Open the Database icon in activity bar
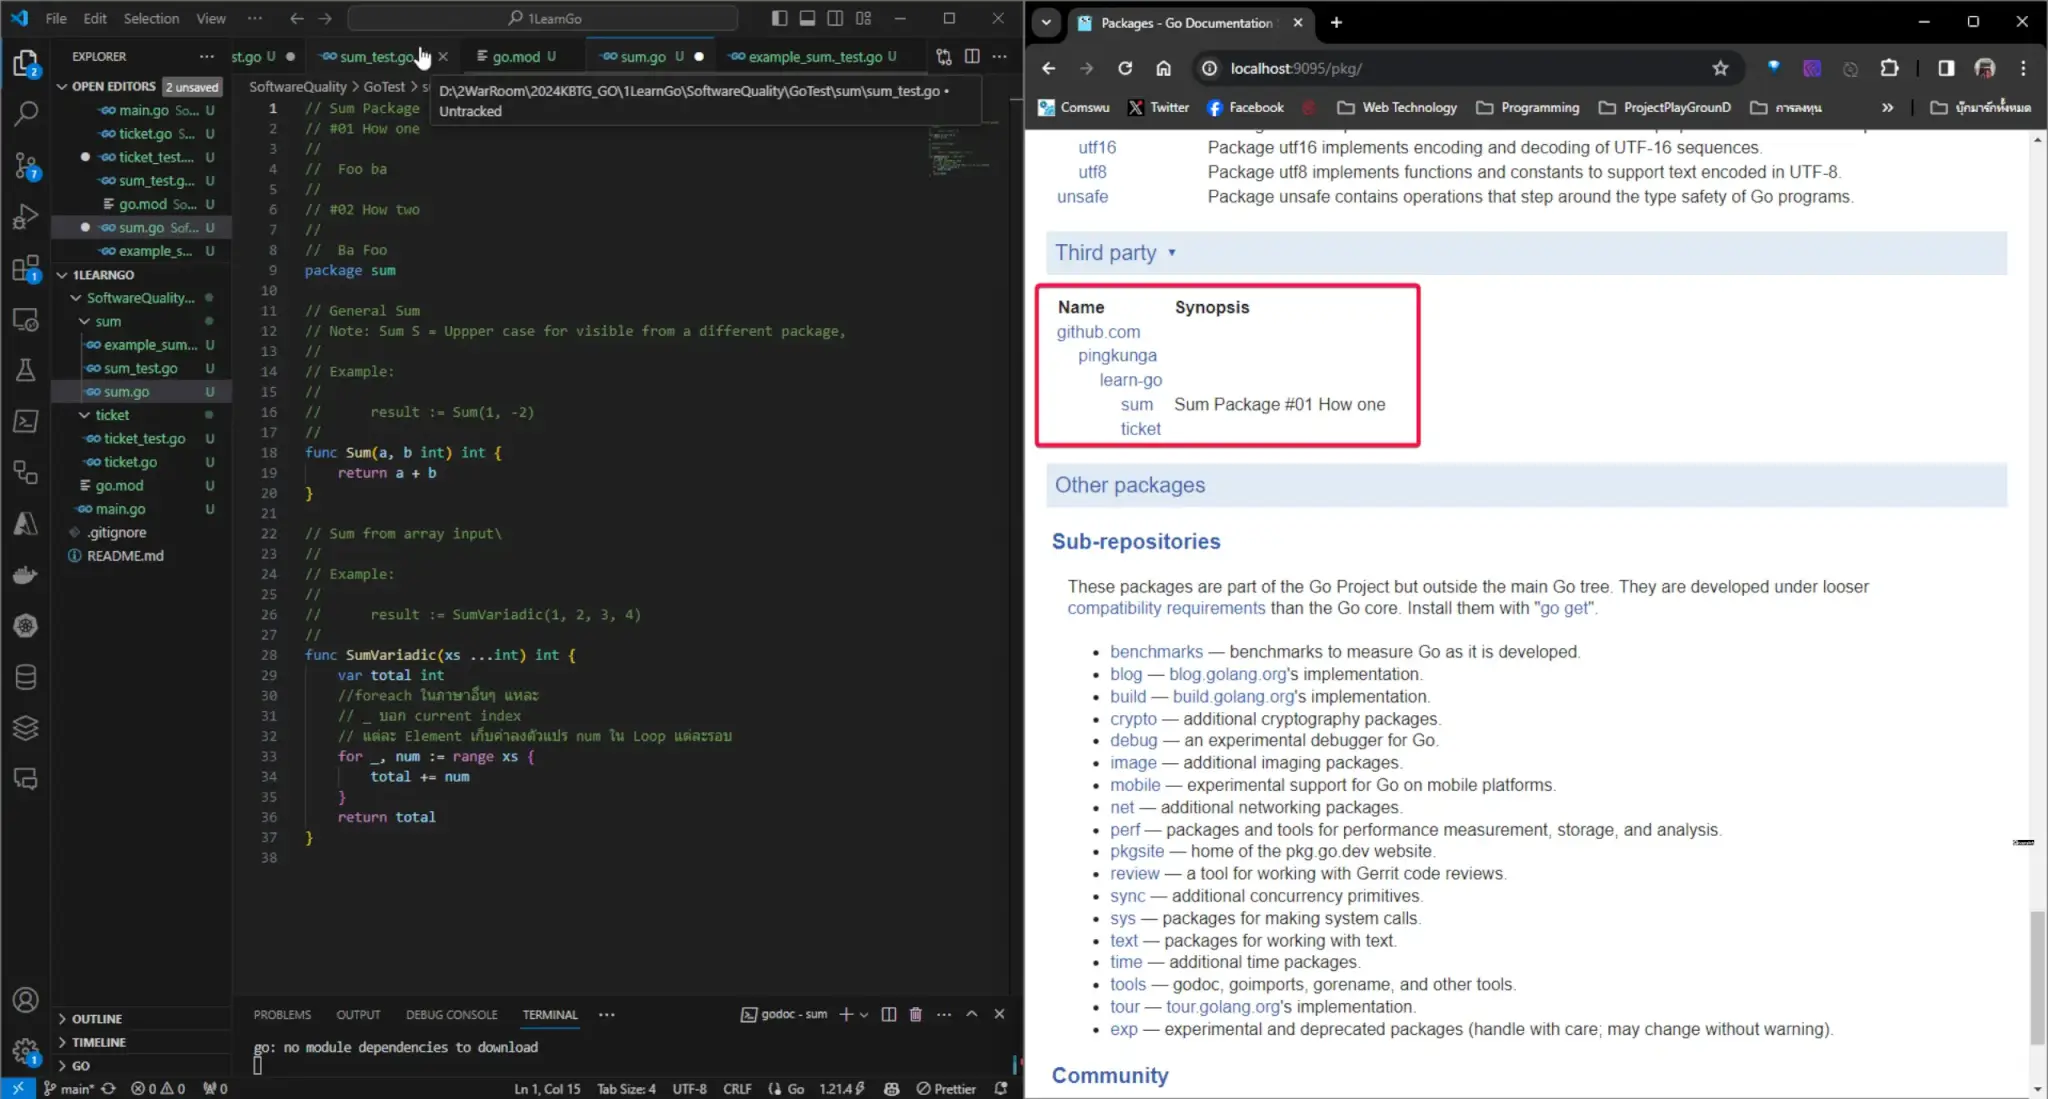Viewport: 2048px width, 1099px height. tap(26, 677)
